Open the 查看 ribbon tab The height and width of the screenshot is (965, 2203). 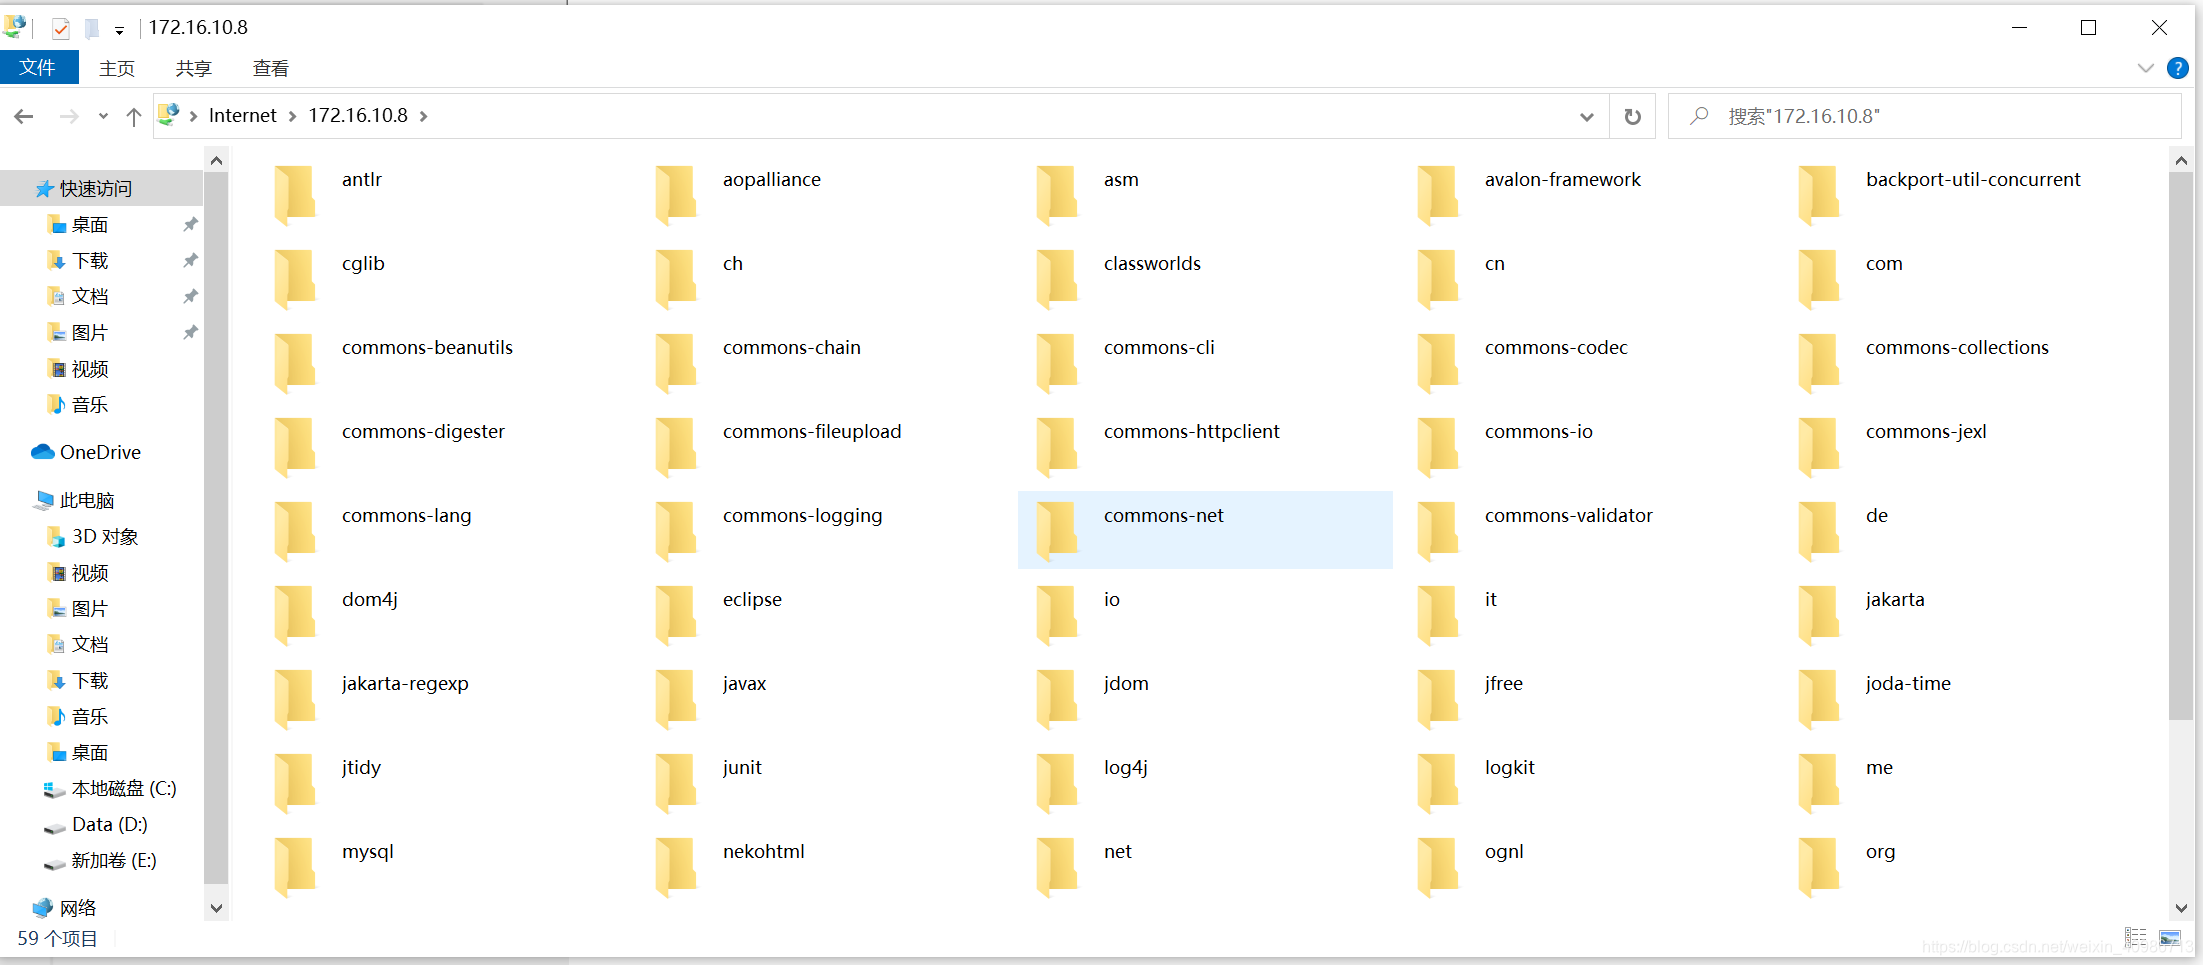tap(271, 68)
